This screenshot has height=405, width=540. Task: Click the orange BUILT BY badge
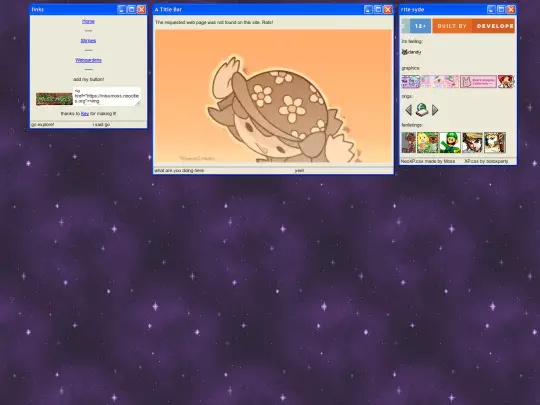pos(452,26)
